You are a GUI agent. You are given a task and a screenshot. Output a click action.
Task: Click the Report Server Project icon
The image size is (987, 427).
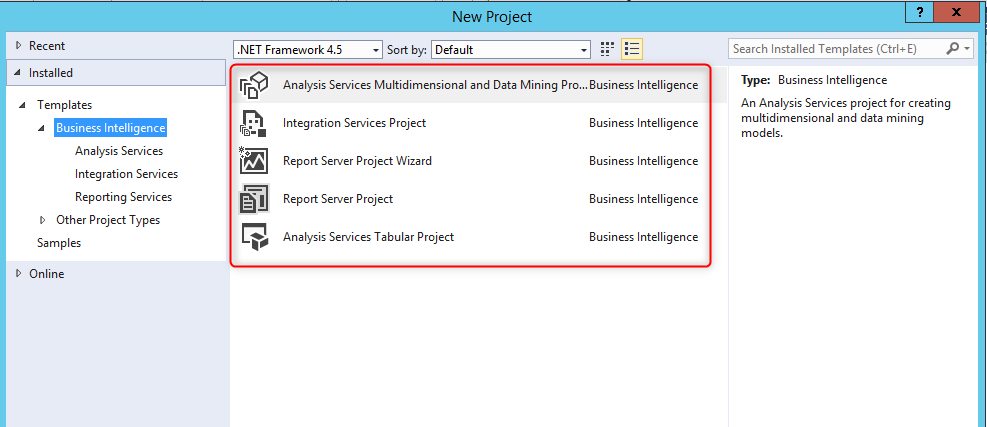pos(254,199)
